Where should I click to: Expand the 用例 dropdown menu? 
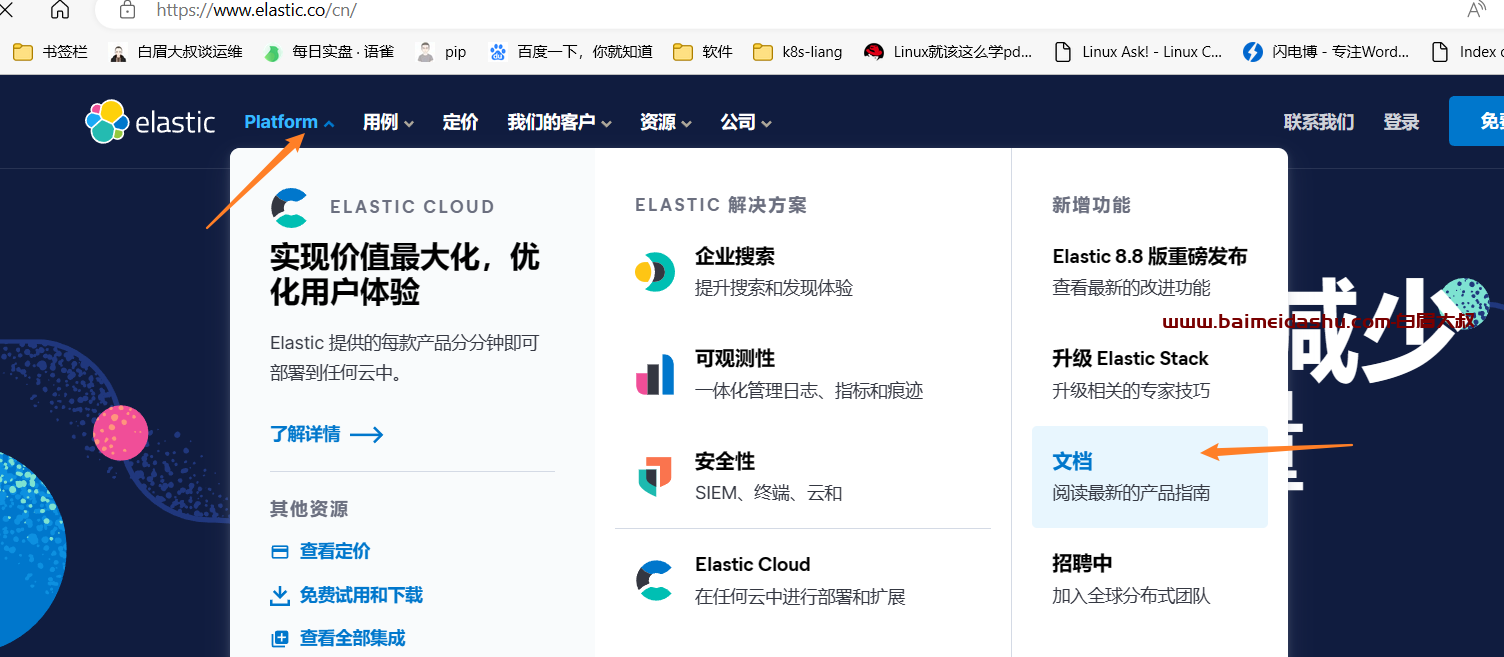point(388,122)
